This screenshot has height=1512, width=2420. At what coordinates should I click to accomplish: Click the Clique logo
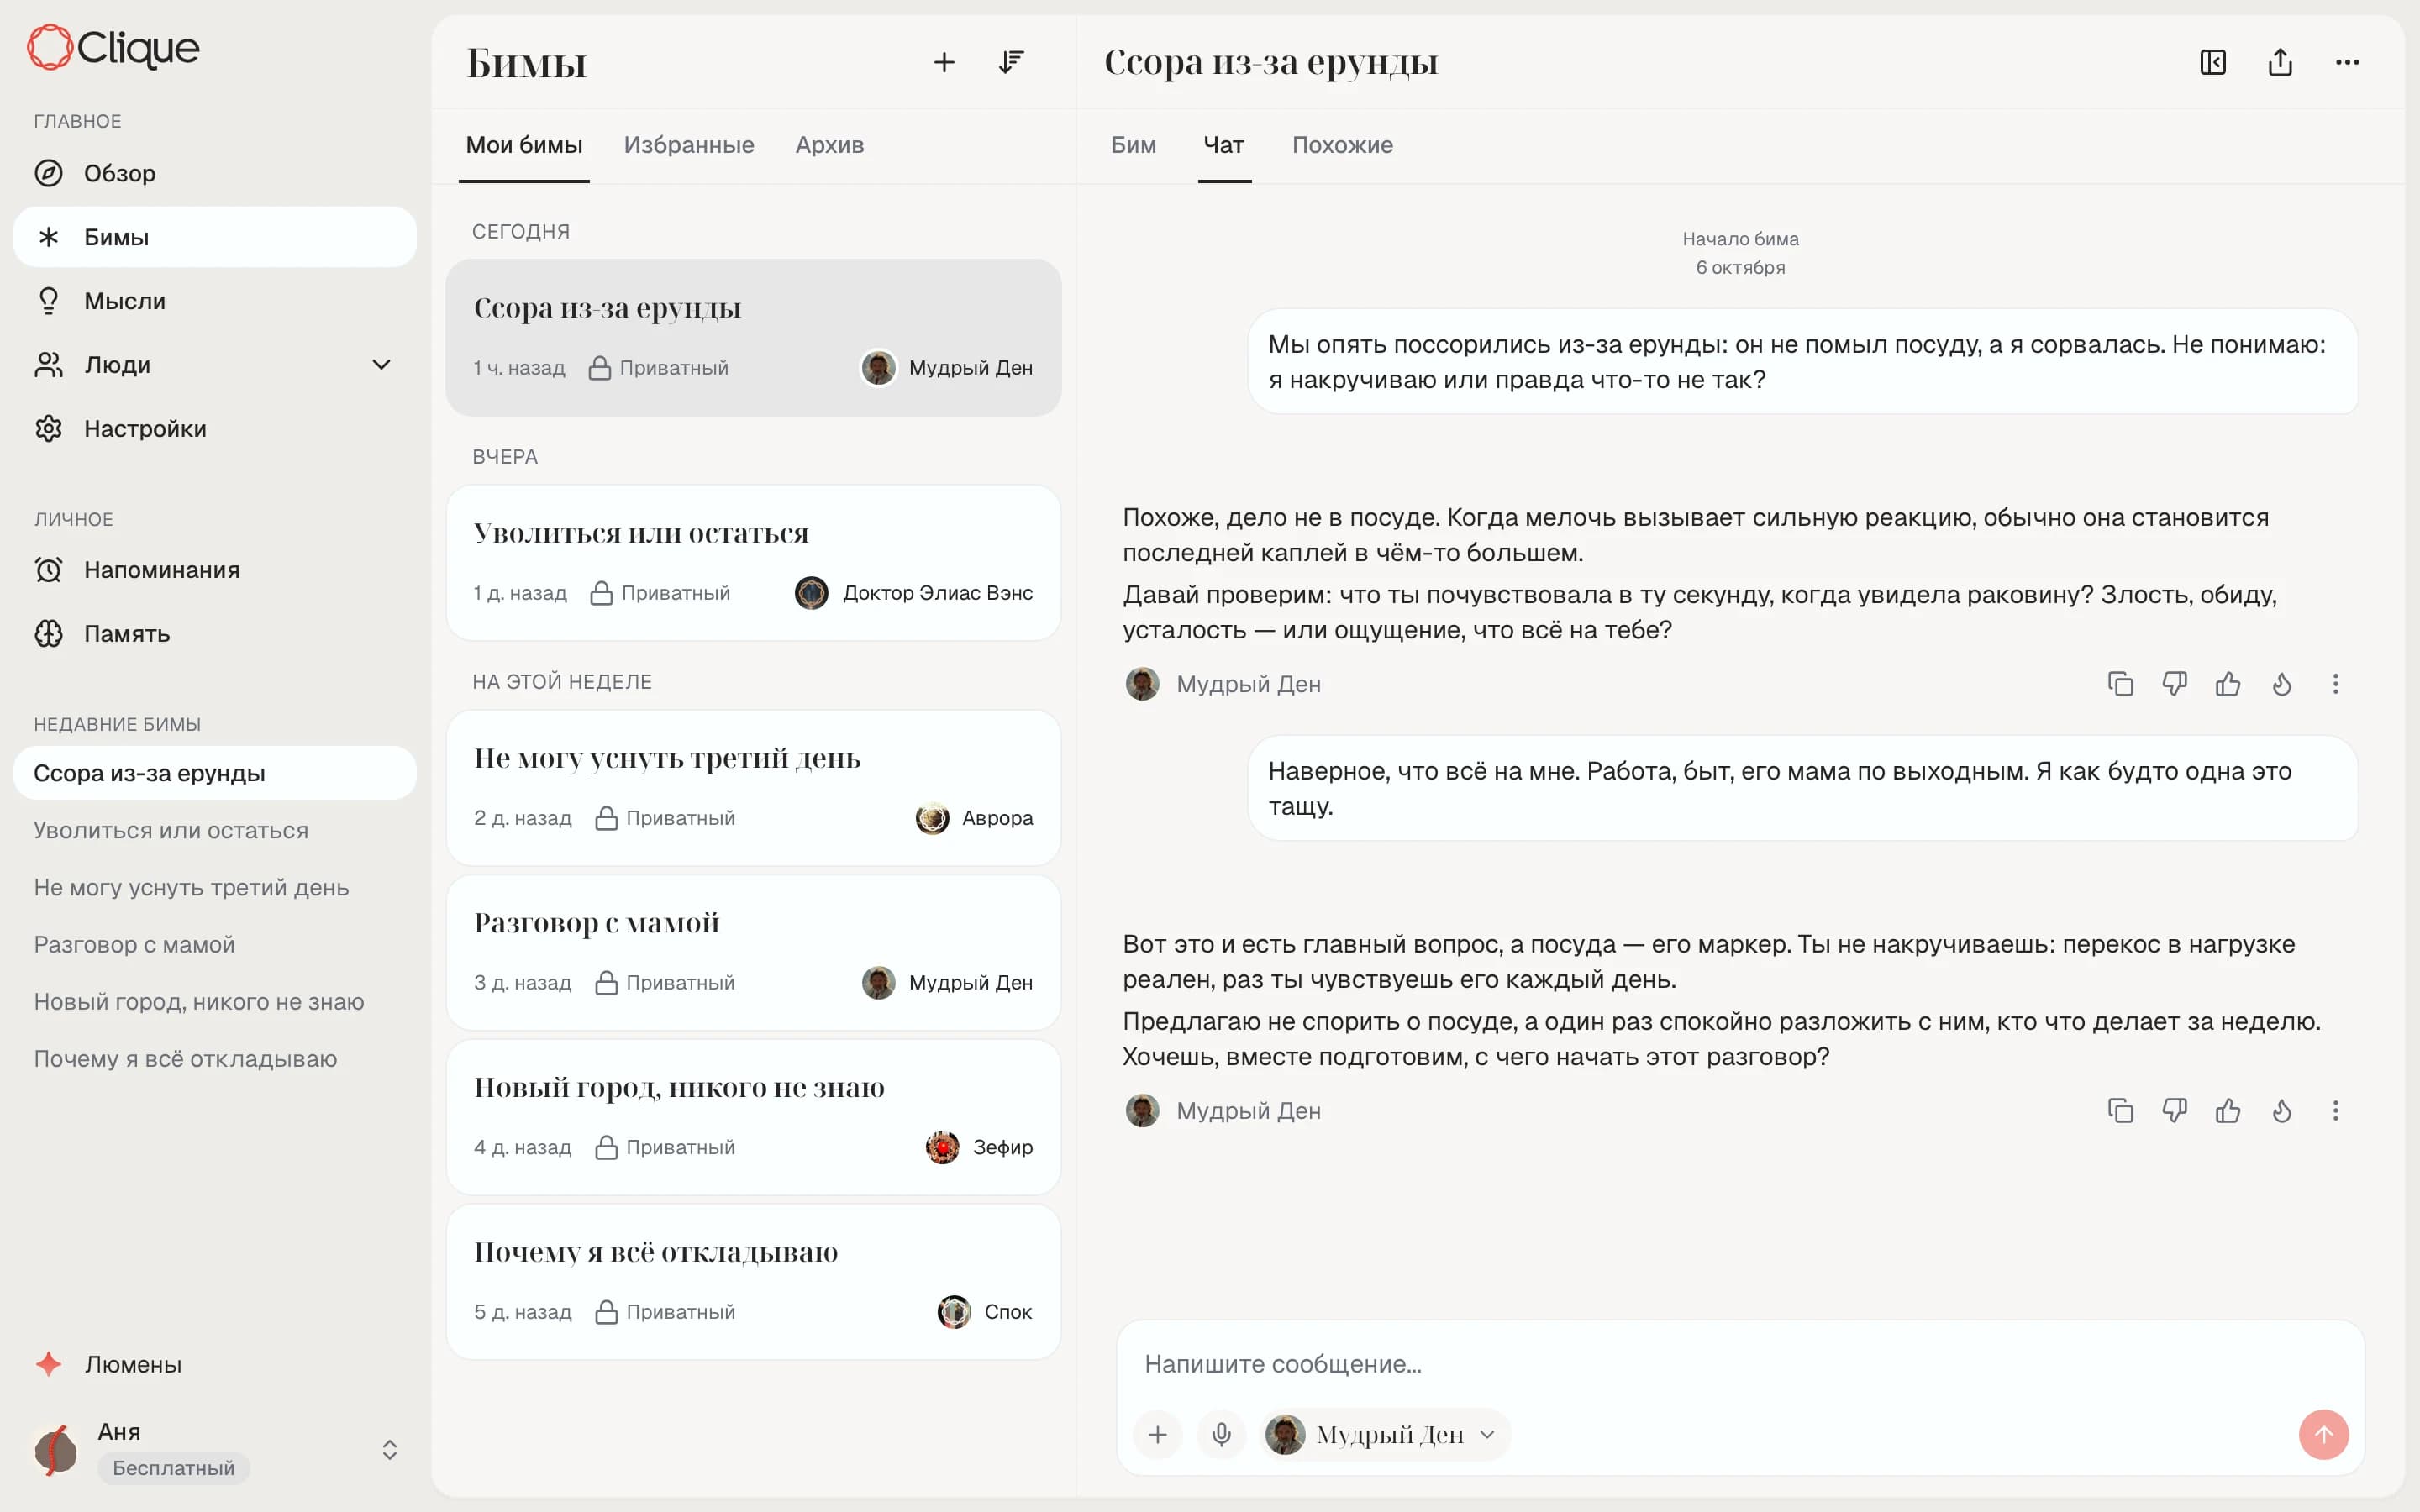pos(113,47)
